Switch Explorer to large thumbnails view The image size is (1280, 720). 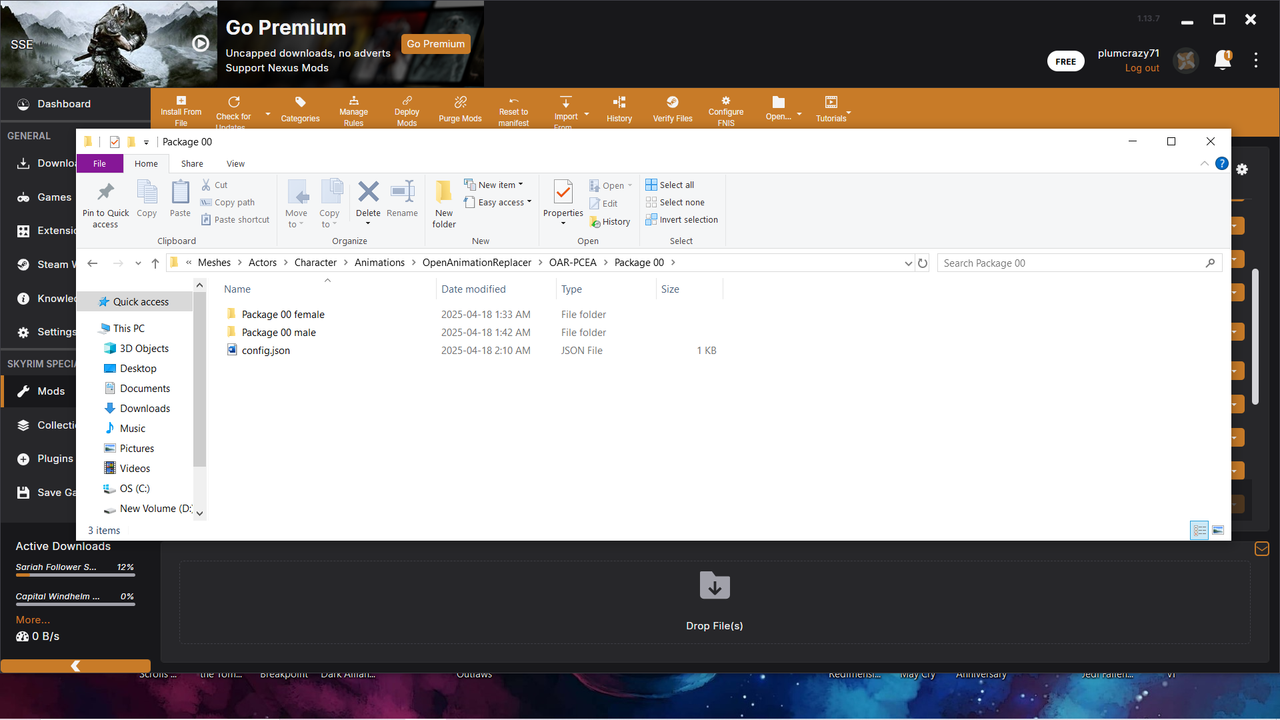pos(1218,530)
